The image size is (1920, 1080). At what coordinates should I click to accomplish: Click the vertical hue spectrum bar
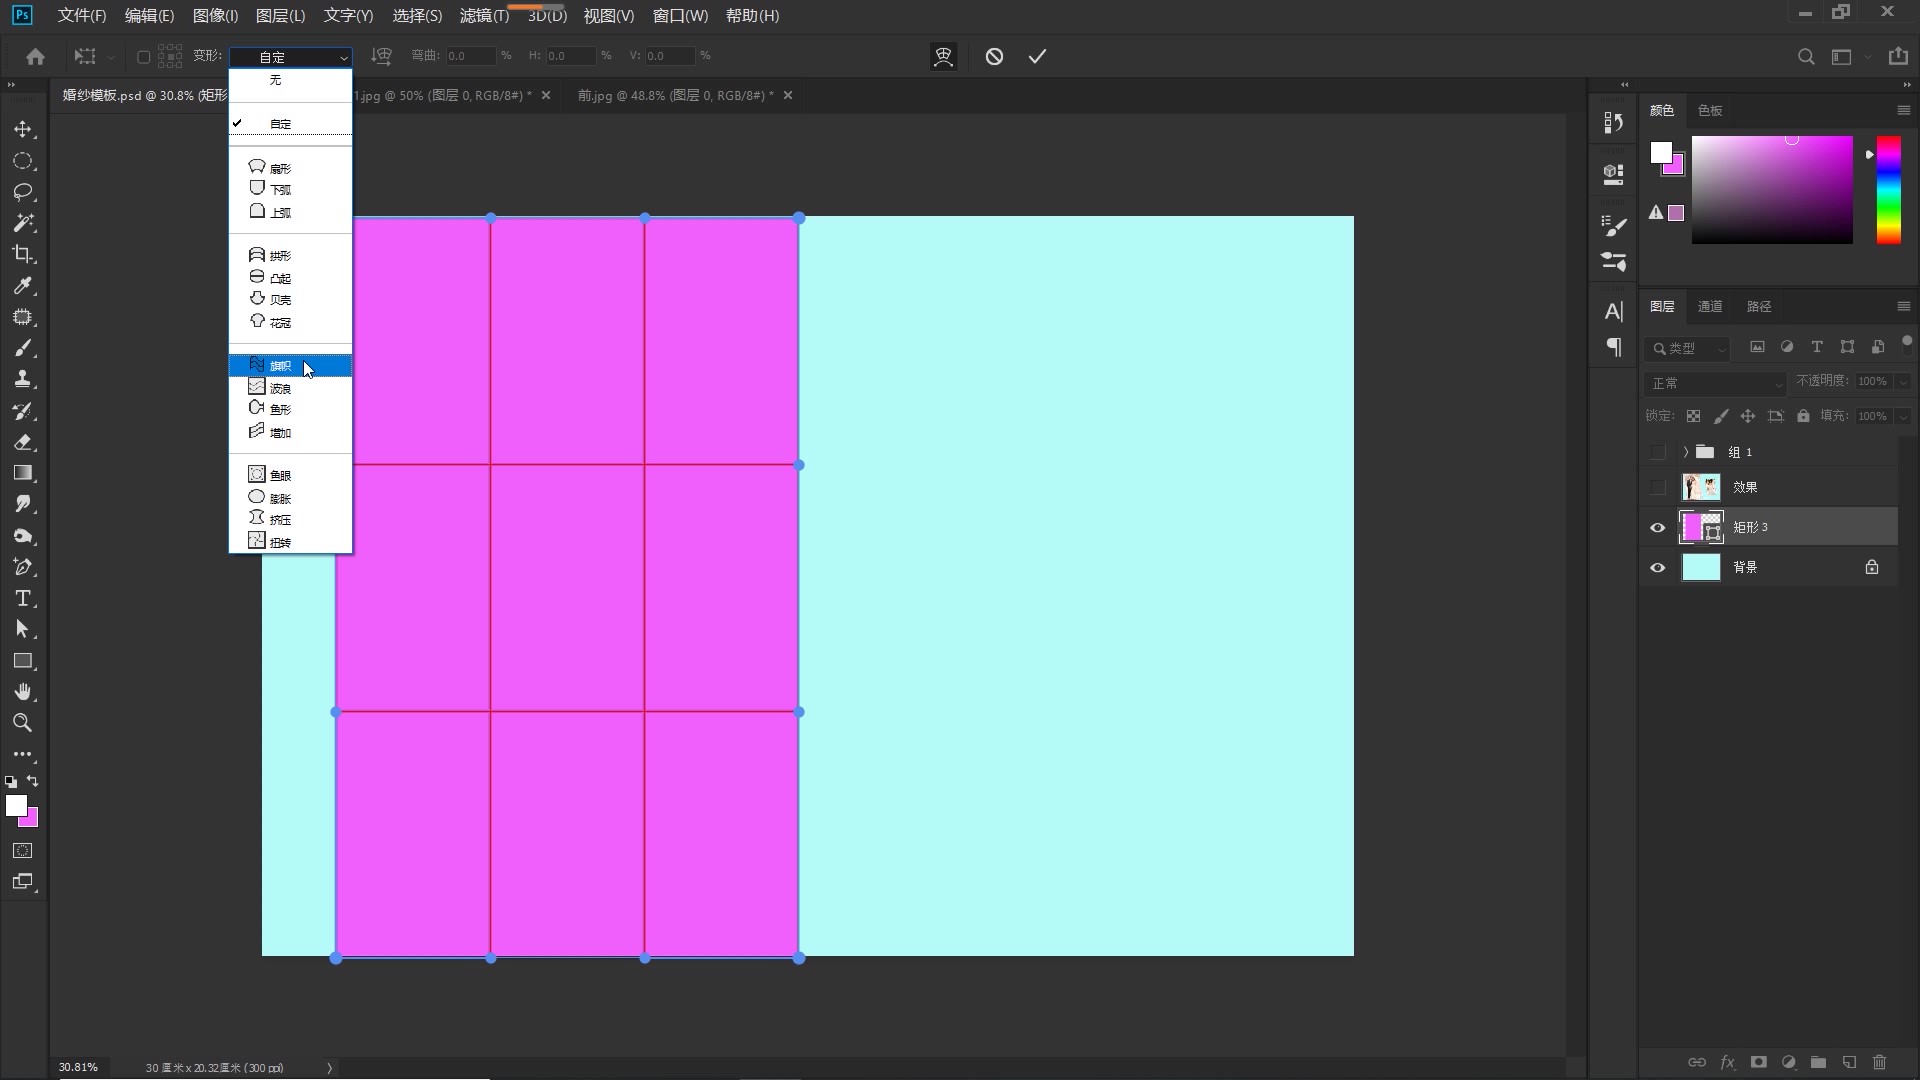tap(1888, 190)
